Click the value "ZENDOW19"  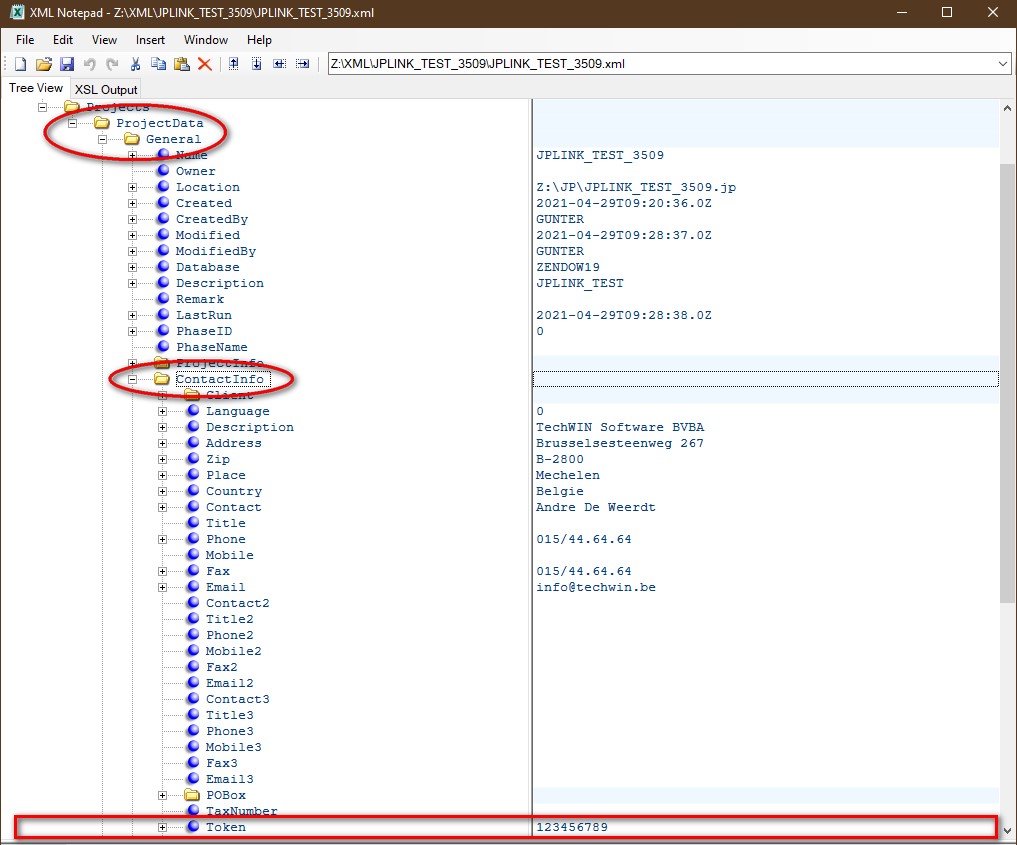[x=568, y=267]
